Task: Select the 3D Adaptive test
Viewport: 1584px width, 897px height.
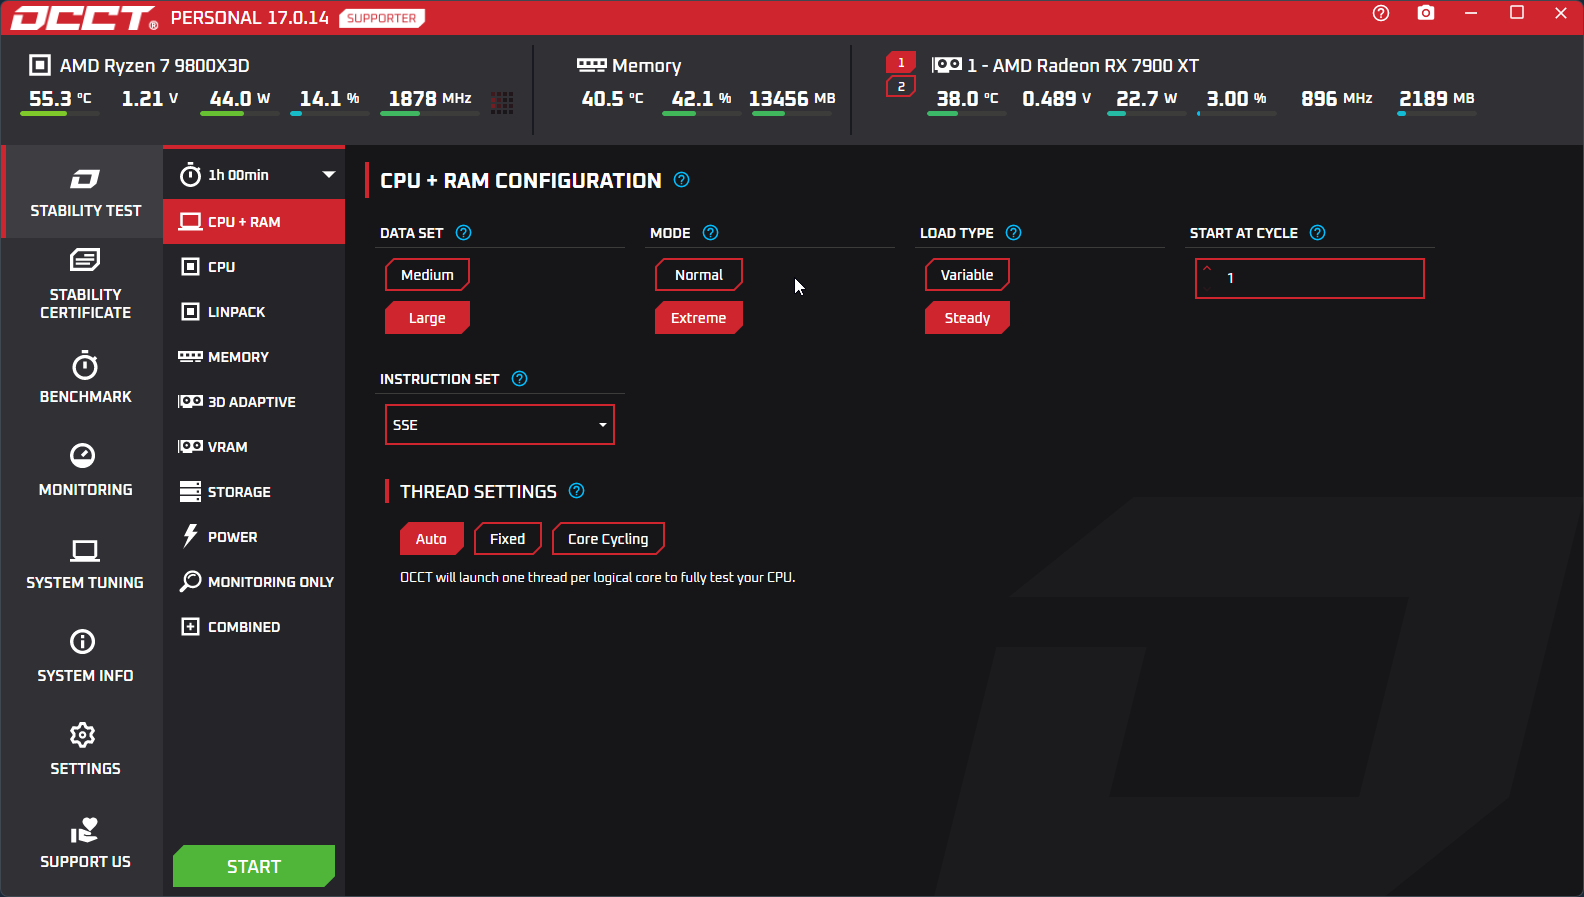Action: coord(254,402)
